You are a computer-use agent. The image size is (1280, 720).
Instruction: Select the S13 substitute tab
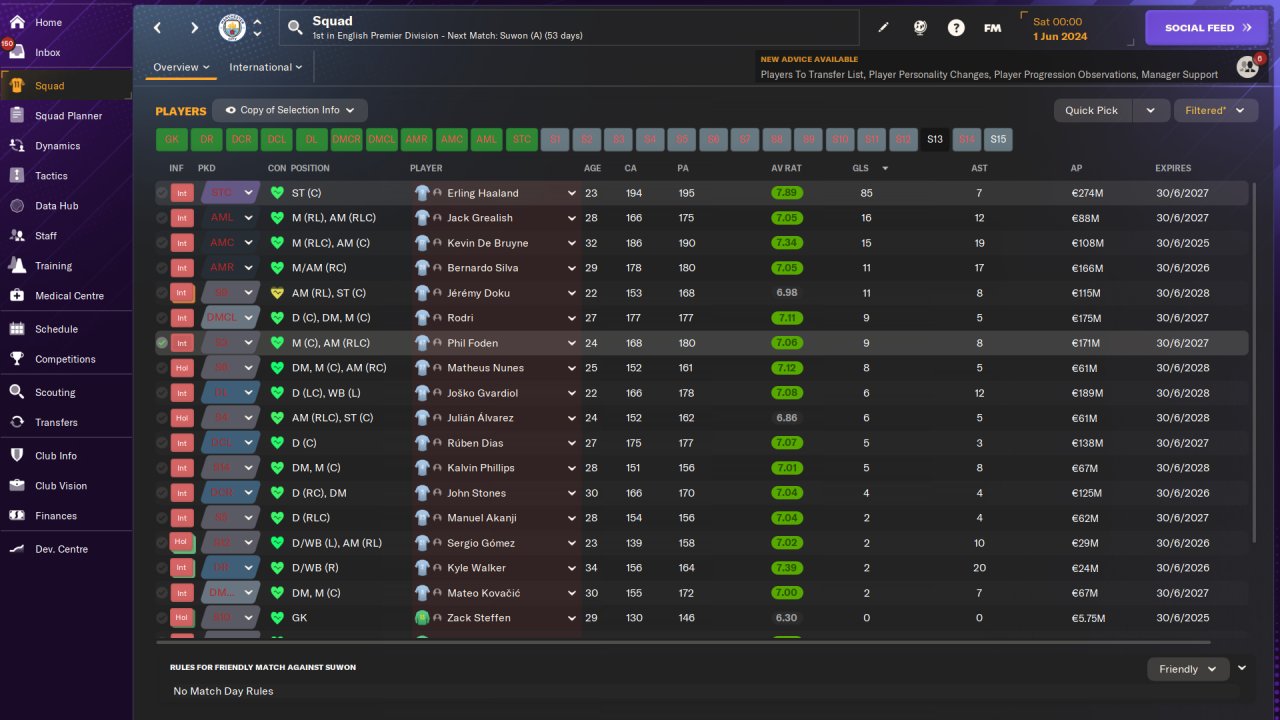tap(934, 140)
